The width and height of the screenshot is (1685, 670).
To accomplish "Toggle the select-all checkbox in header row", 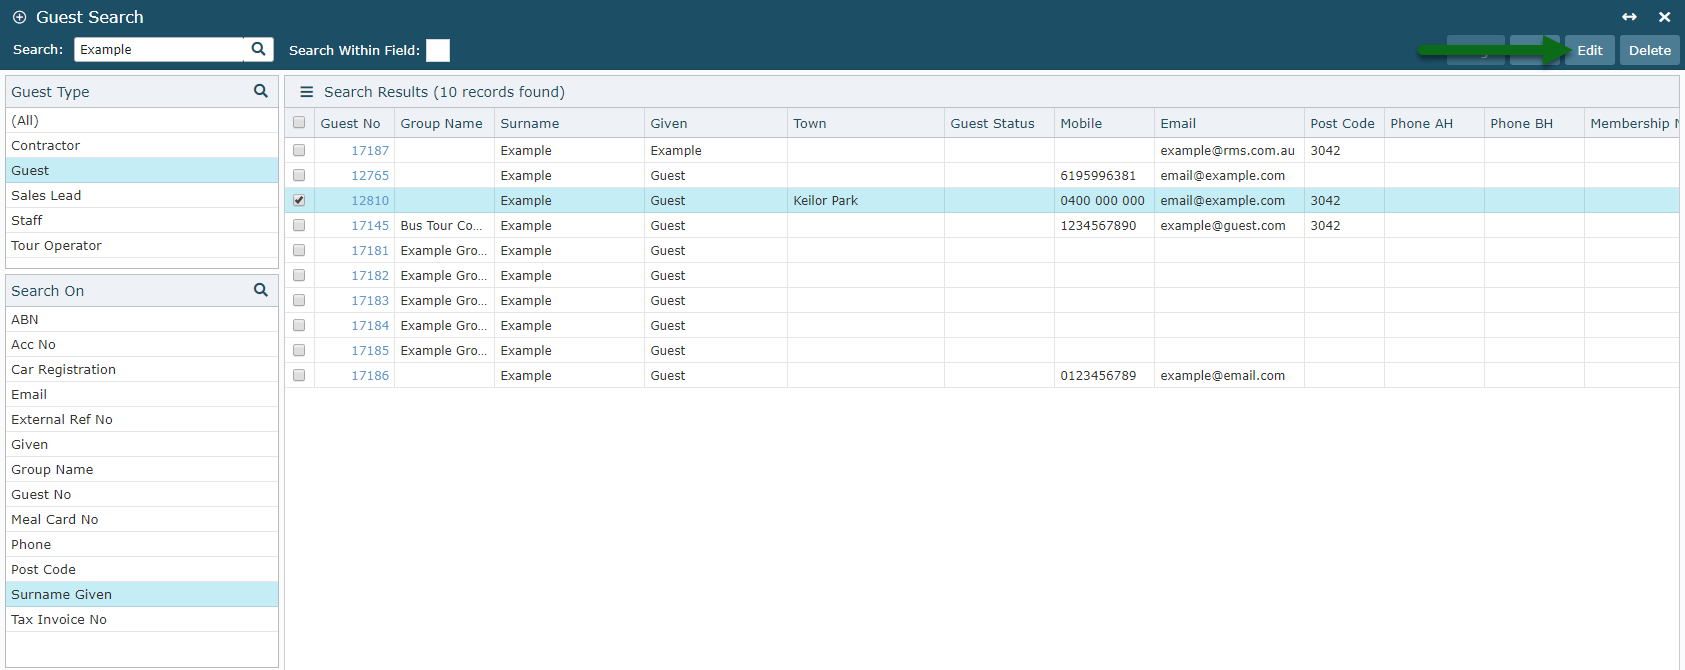I will tap(299, 123).
